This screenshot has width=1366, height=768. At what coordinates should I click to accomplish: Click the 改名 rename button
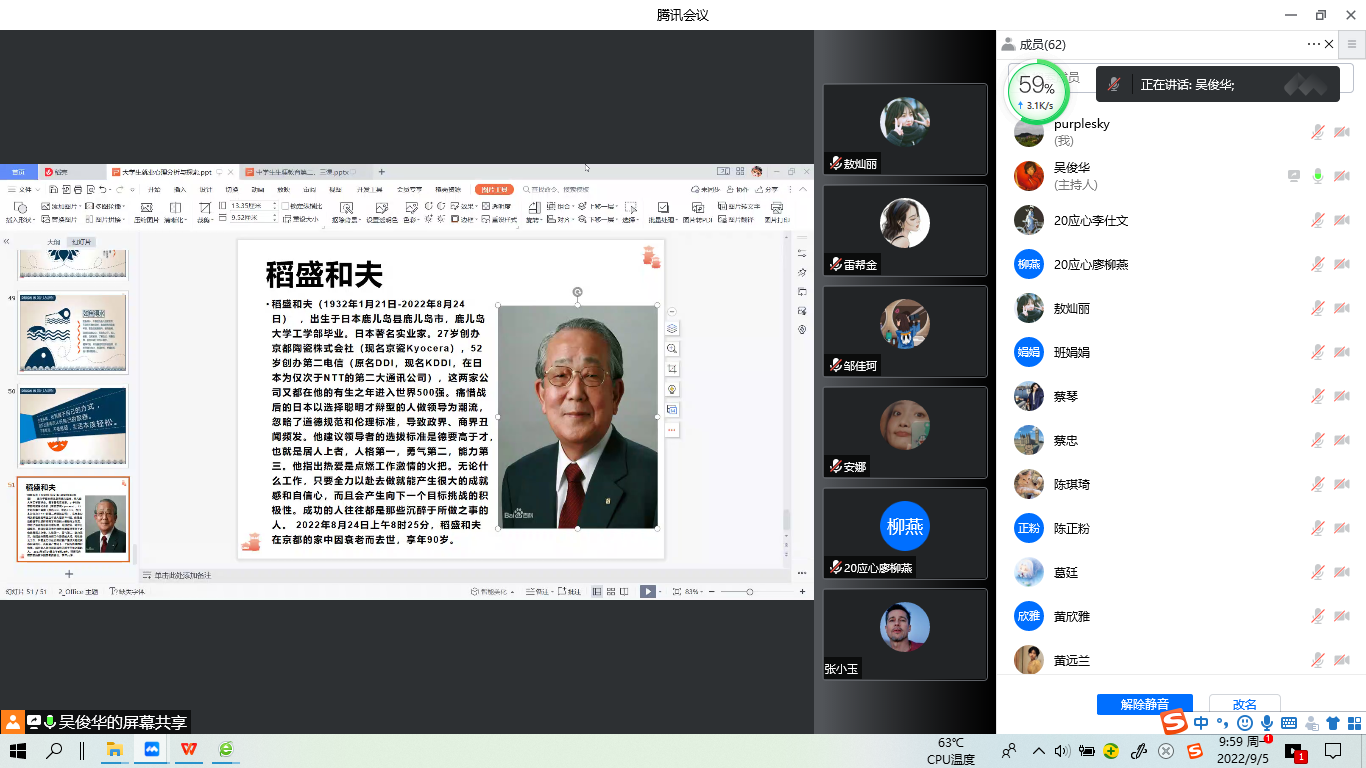tap(1244, 704)
